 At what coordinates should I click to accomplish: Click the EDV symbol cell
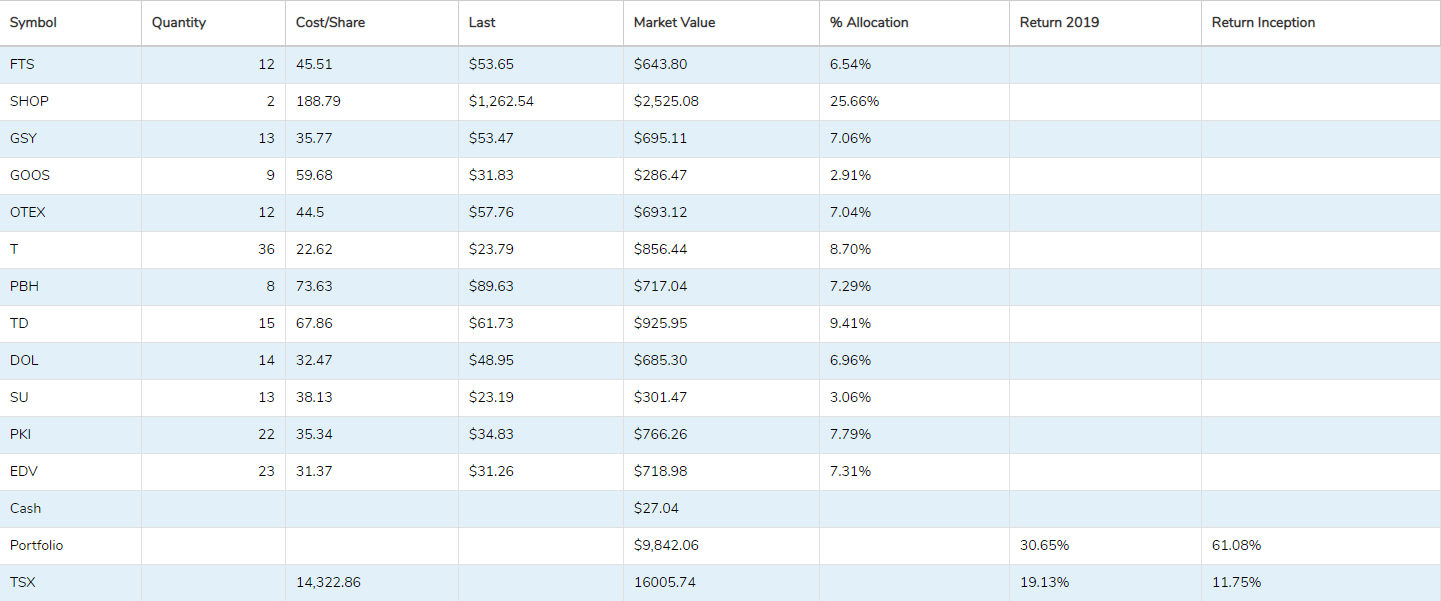tap(24, 471)
